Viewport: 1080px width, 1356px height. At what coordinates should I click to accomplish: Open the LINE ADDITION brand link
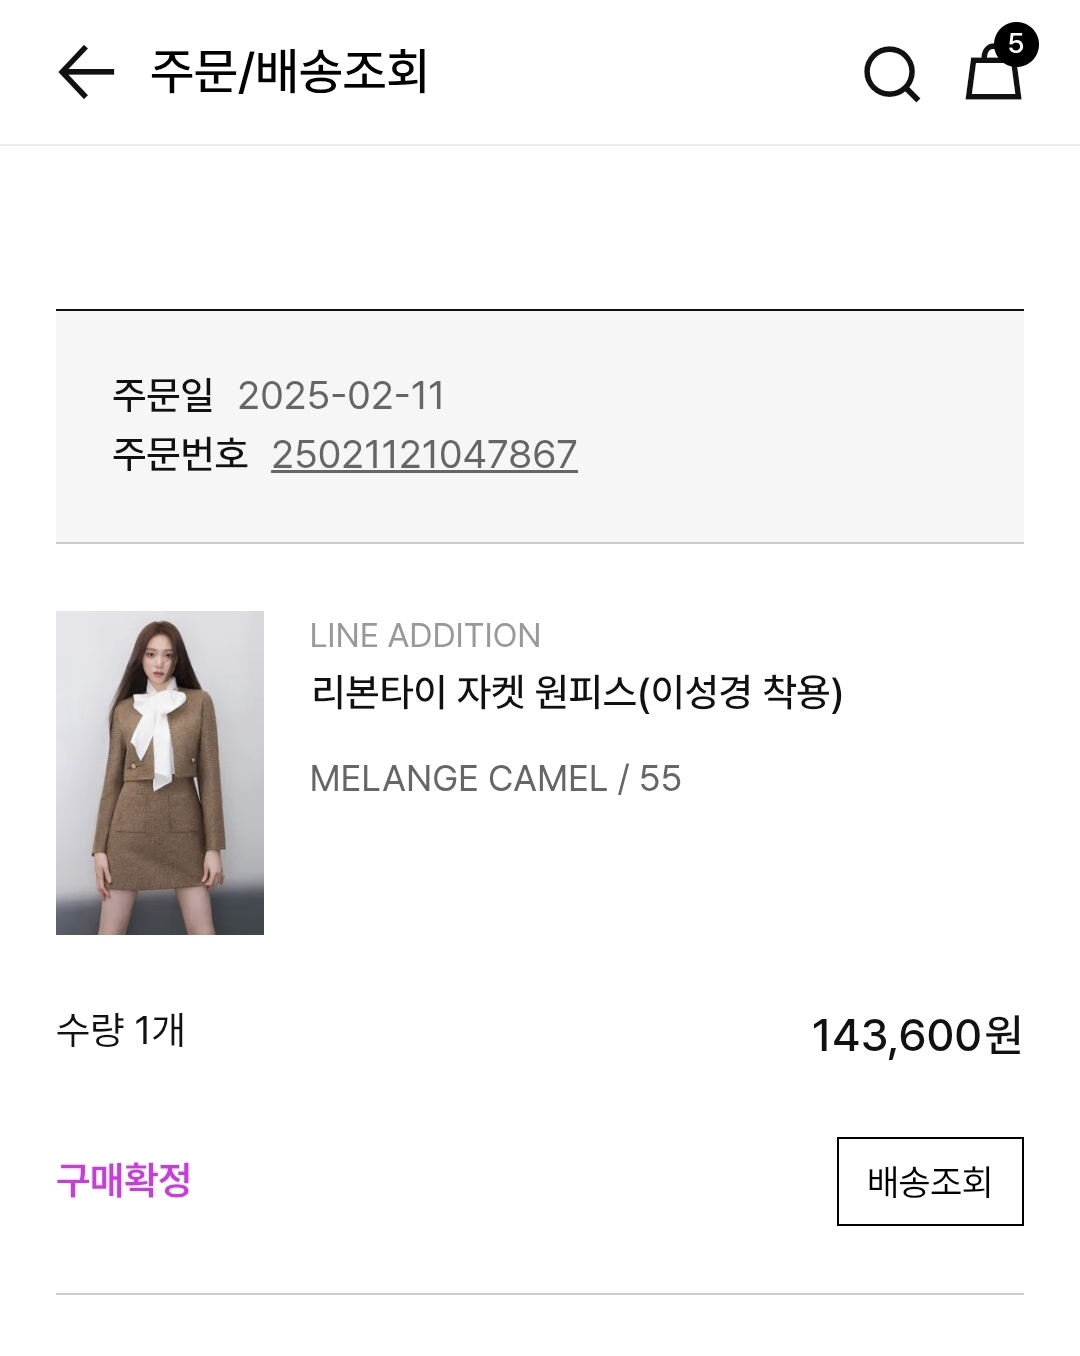point(425,636)
